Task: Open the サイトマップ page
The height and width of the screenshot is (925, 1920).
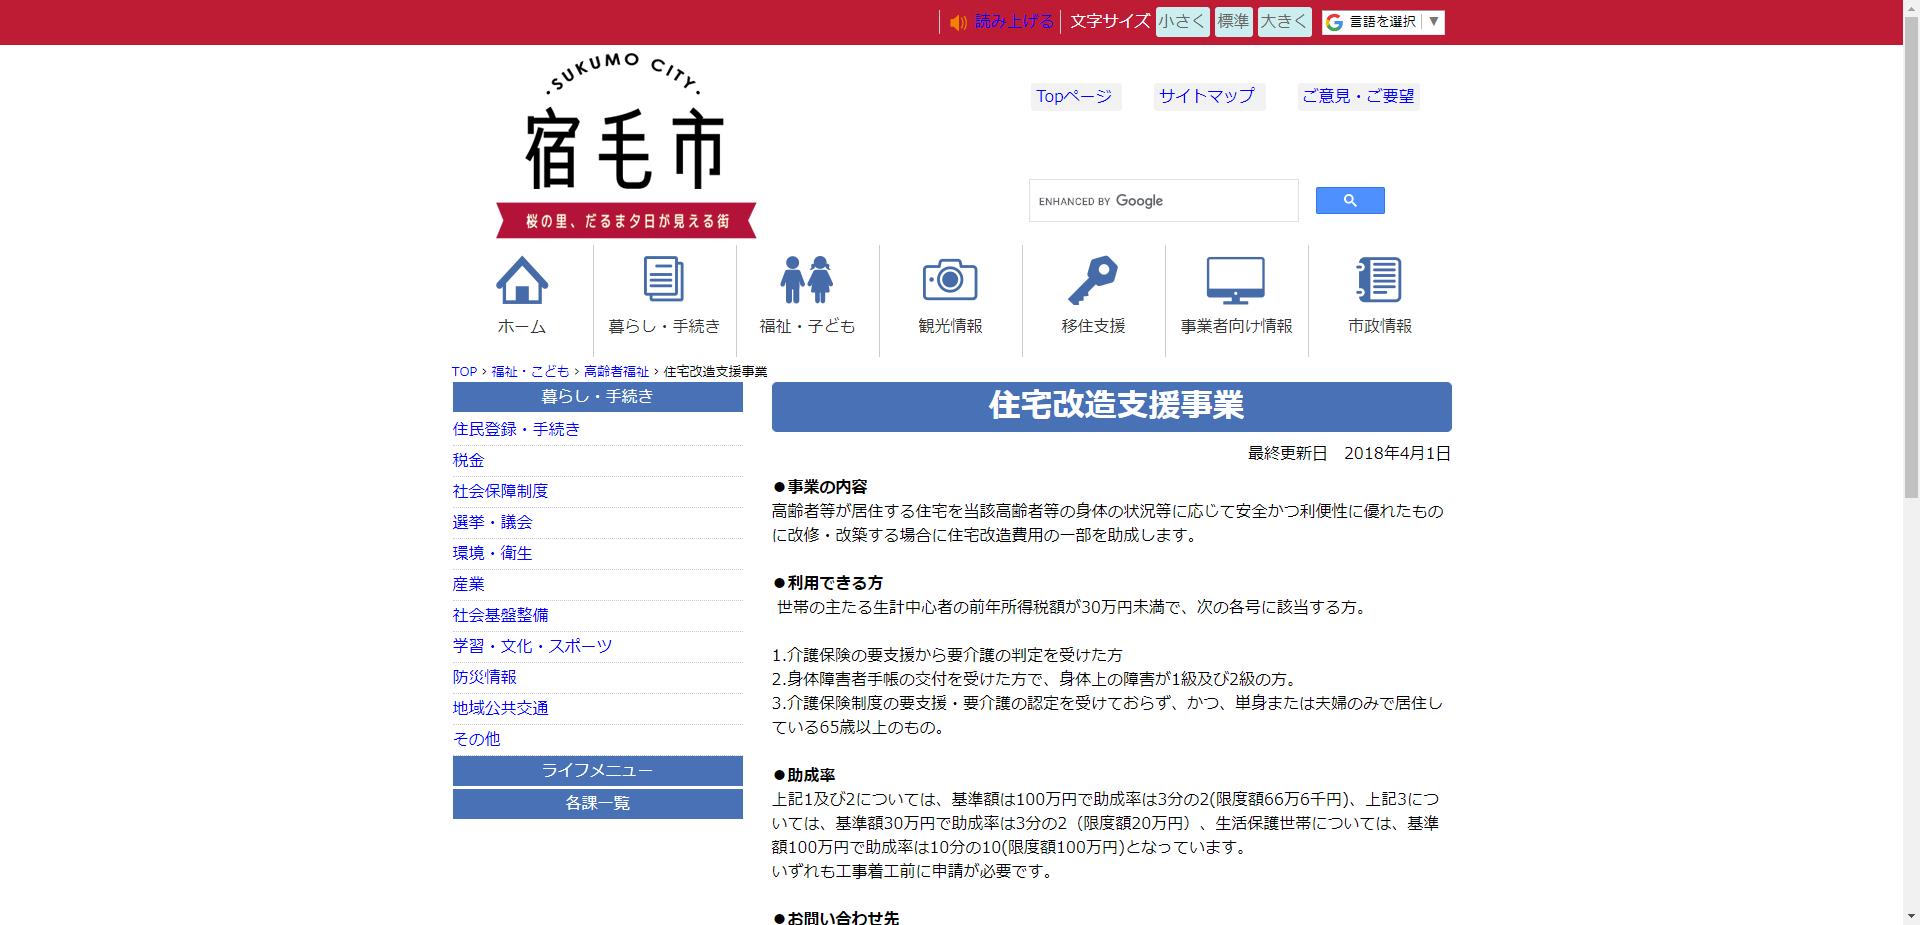Action: click(x=1205, y=97)
